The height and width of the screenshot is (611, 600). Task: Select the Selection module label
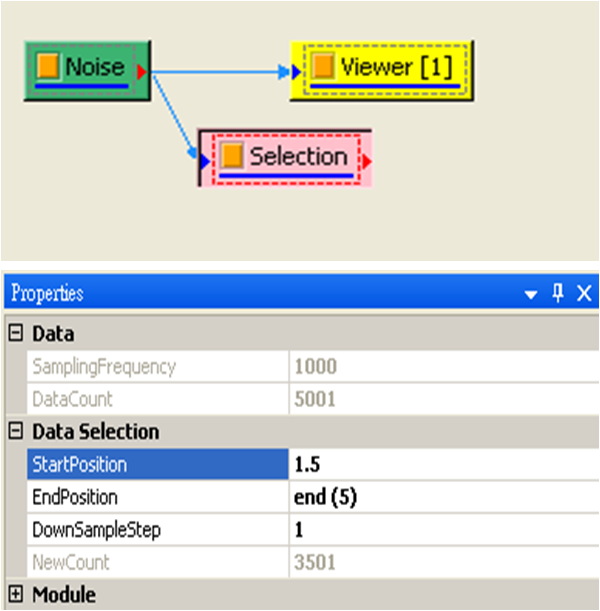pos(298,156)
